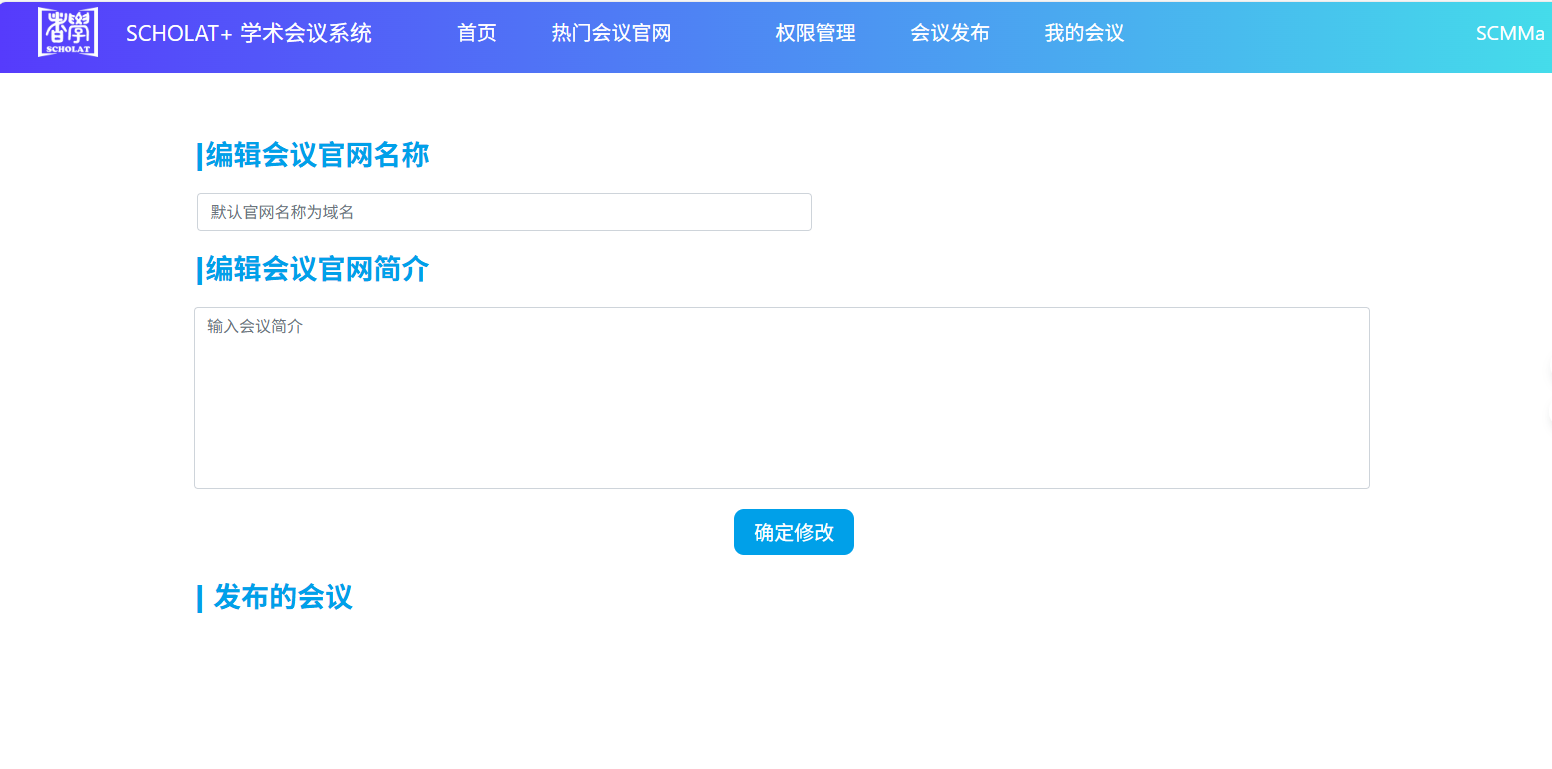Click the blue bar before 发布的会议
This screenshot has width=1552, height=769.
coord(200,598)
